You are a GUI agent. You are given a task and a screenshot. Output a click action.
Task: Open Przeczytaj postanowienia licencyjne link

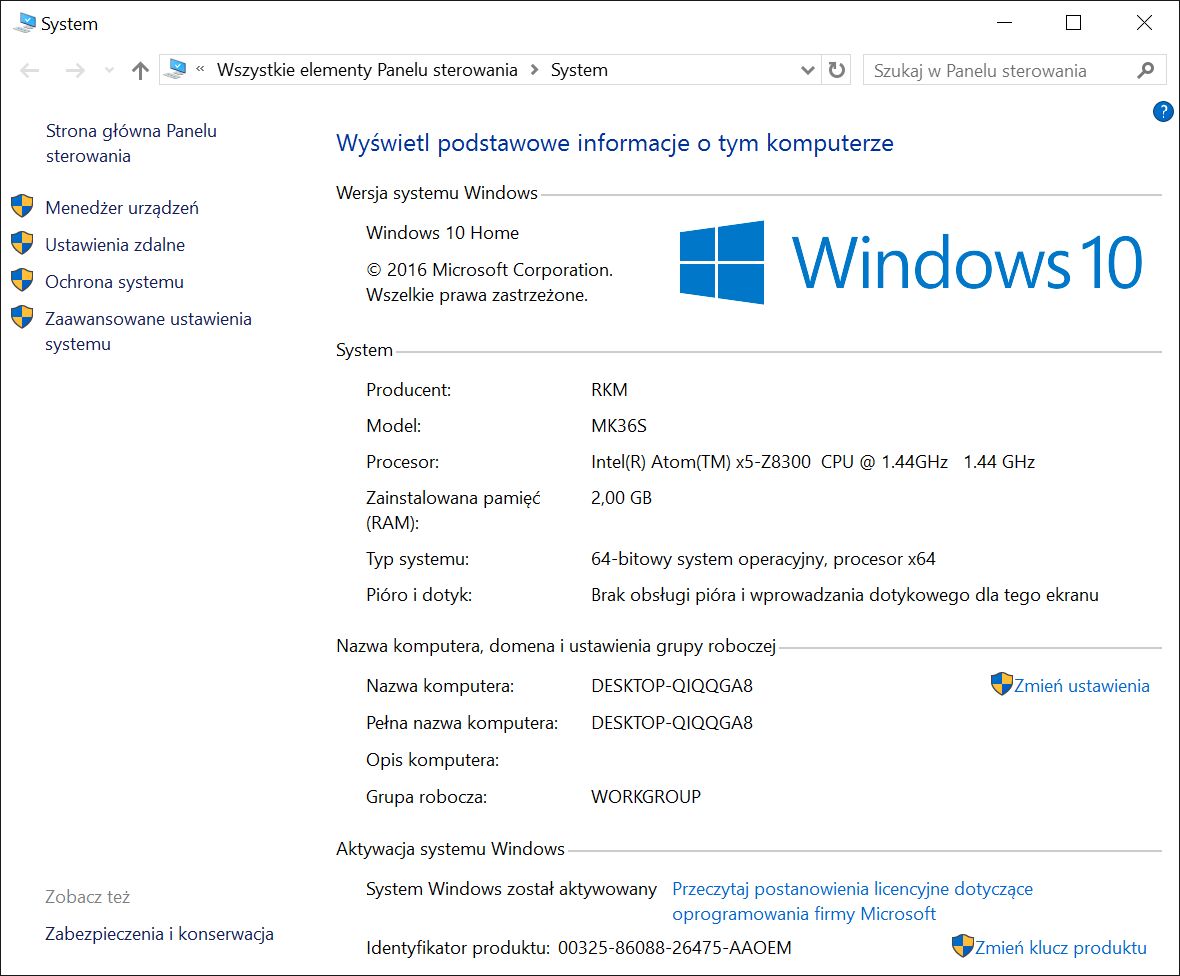pyautogui.click(x=852, y=902)
